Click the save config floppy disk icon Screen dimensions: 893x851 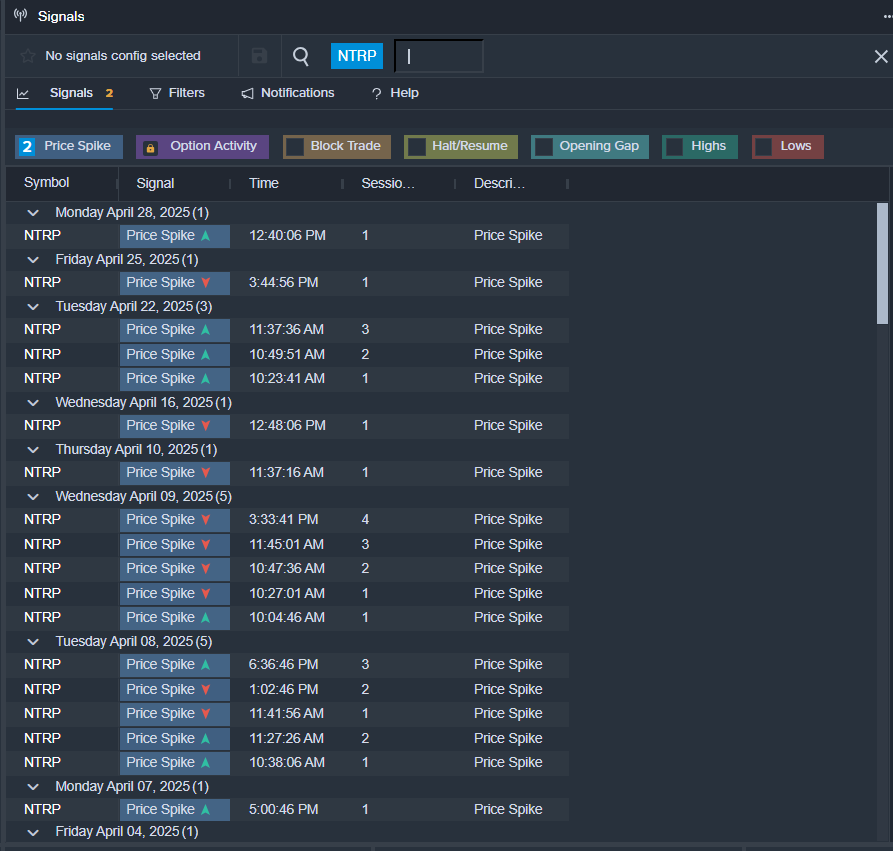(x=259, y=56)
